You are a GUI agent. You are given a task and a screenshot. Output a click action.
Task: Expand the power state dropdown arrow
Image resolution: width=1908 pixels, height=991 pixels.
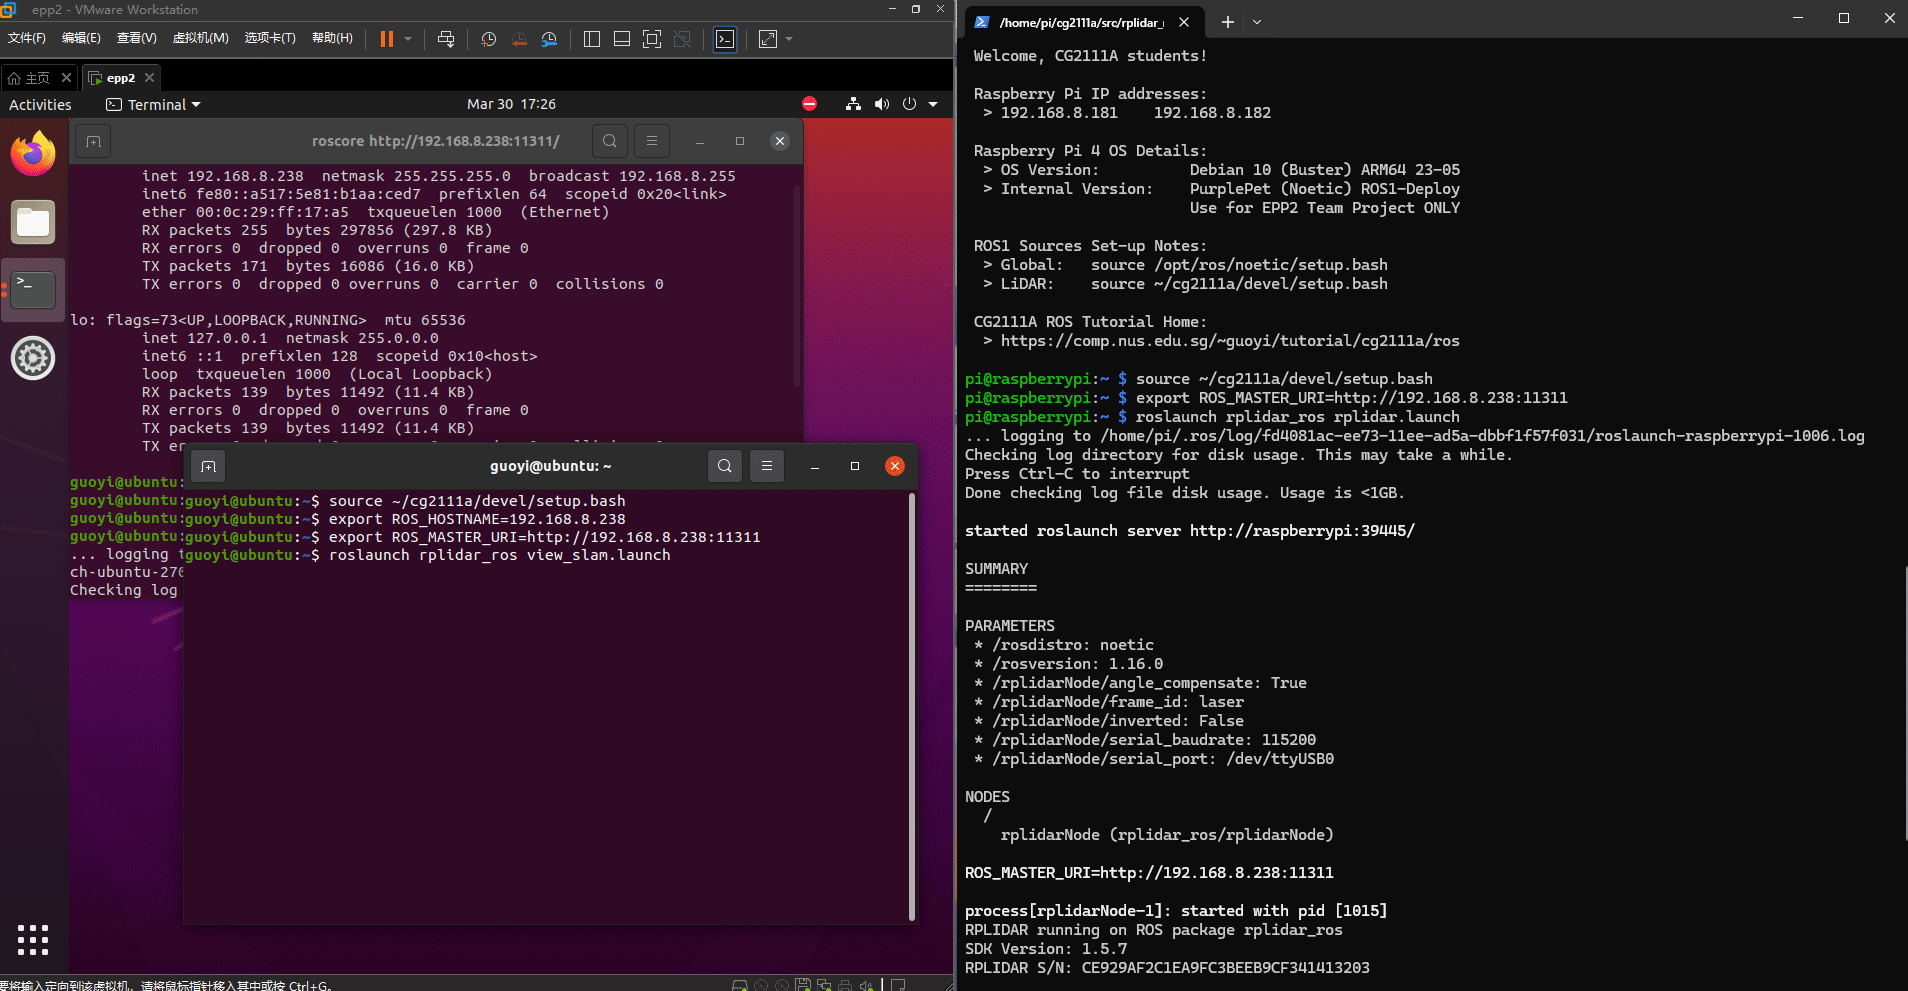tap(408, 39)
